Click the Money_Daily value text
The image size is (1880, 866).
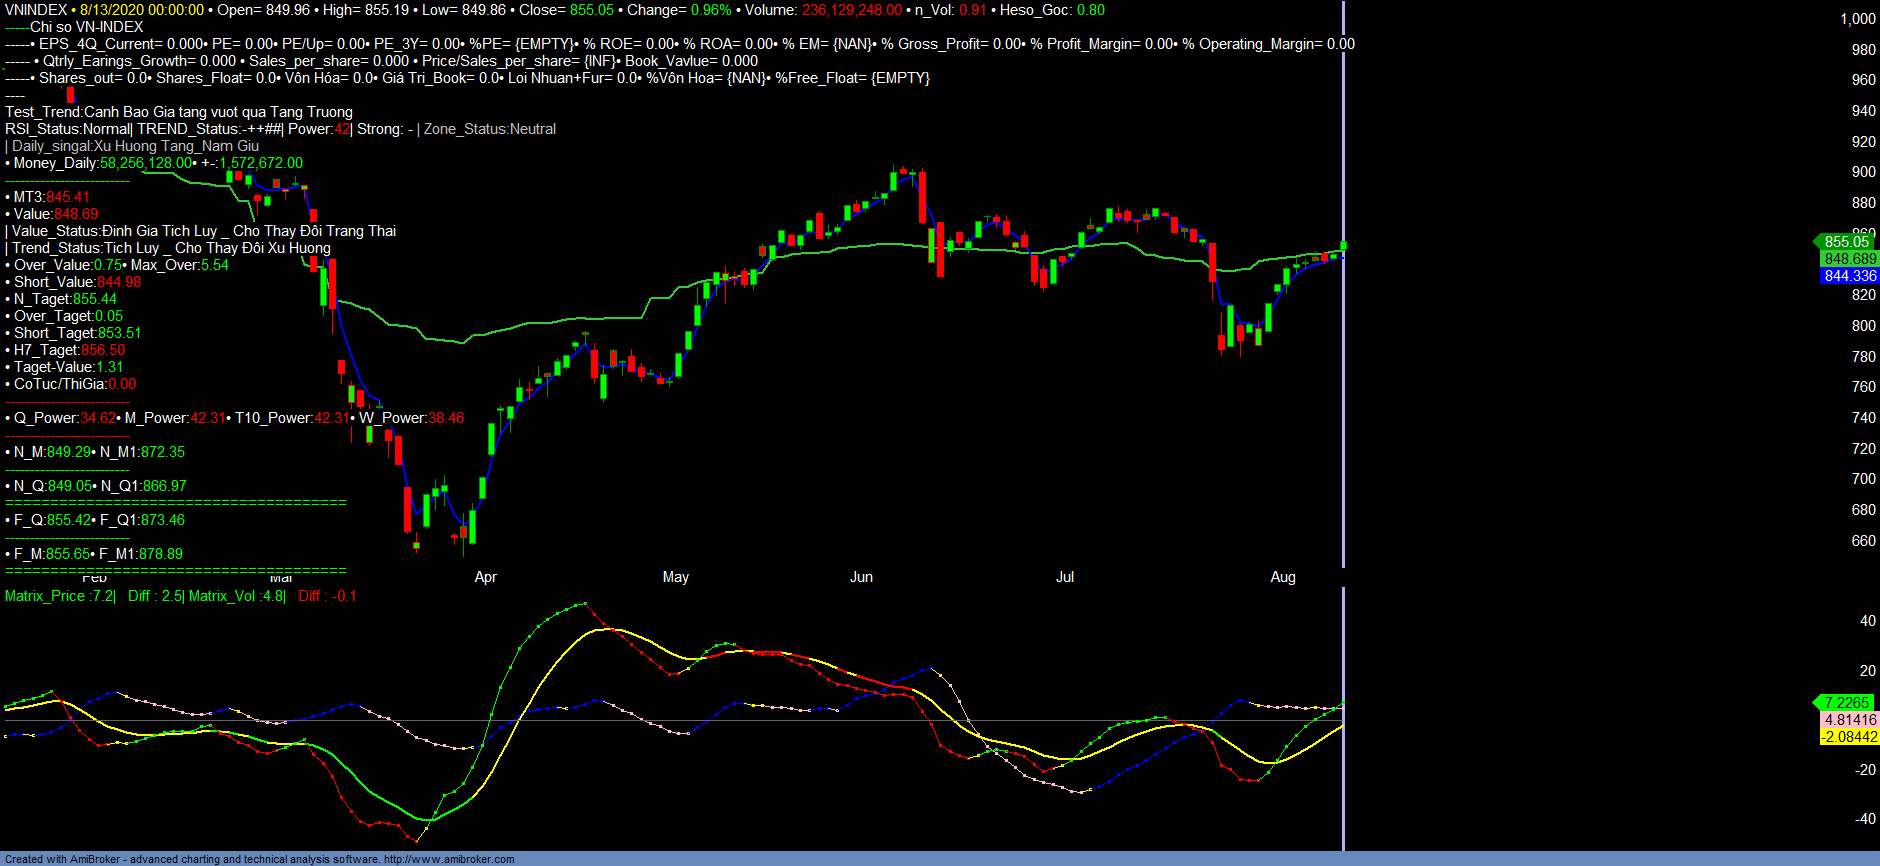click(x=157, y=163)
